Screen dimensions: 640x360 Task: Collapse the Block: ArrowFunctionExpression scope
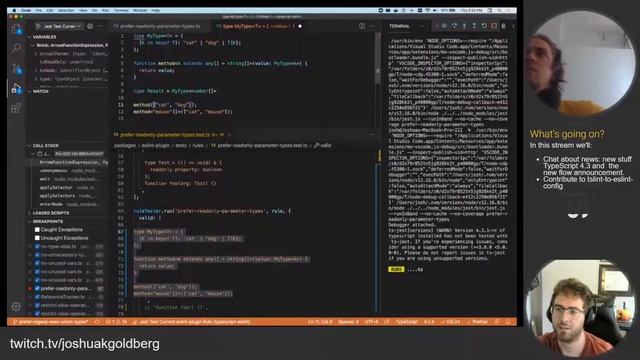69,45
